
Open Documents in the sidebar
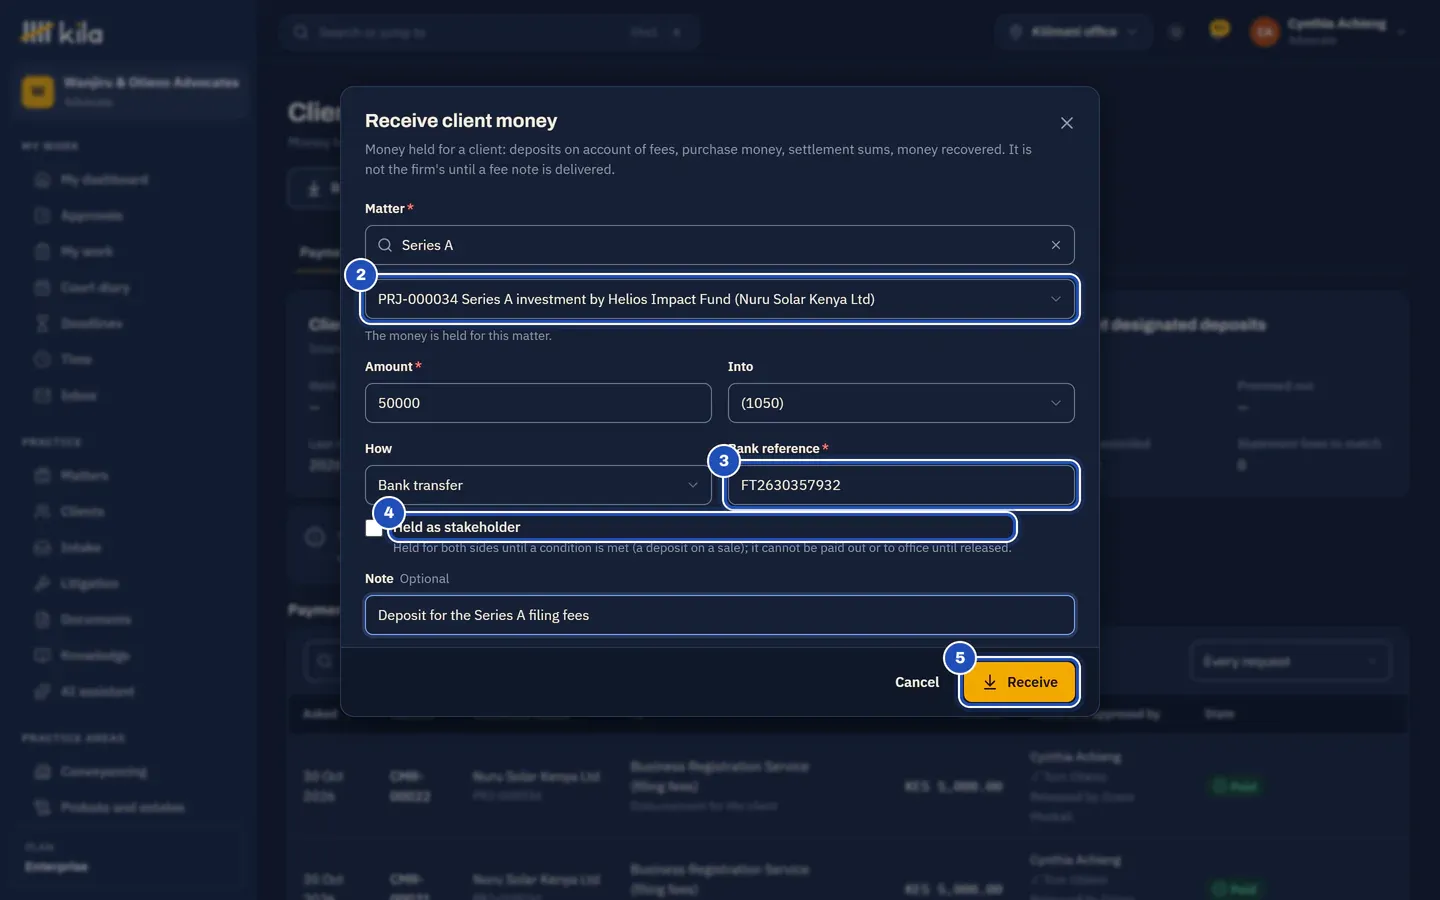(96, 620)
